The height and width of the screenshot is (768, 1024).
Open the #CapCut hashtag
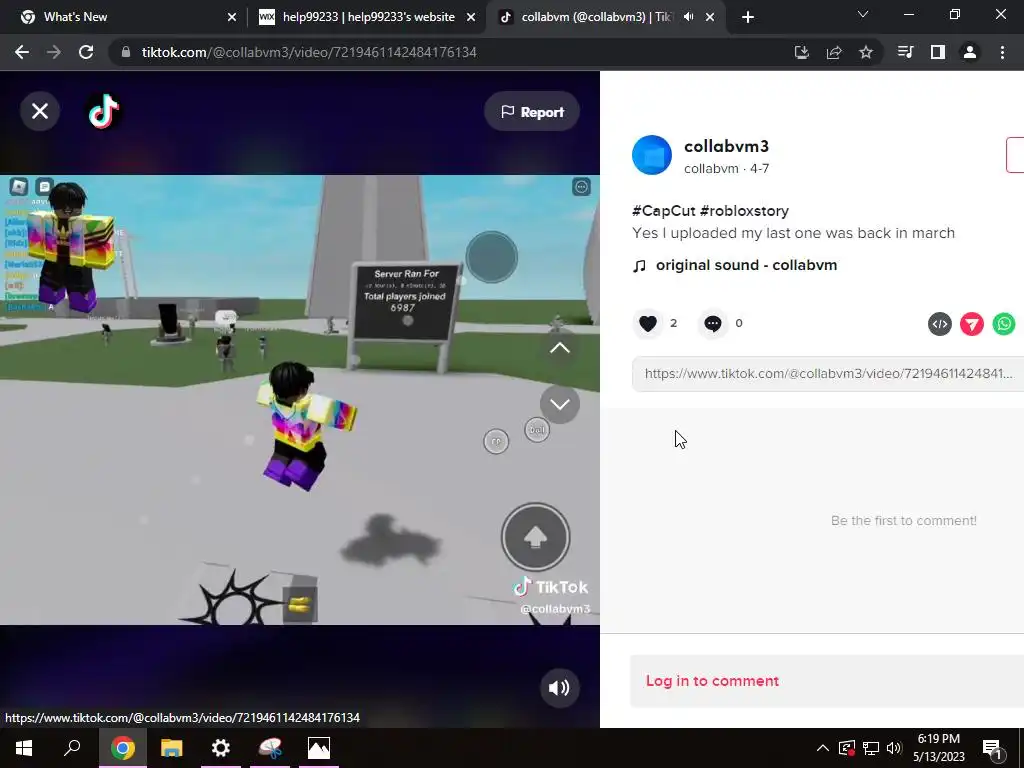coord(664,211)
